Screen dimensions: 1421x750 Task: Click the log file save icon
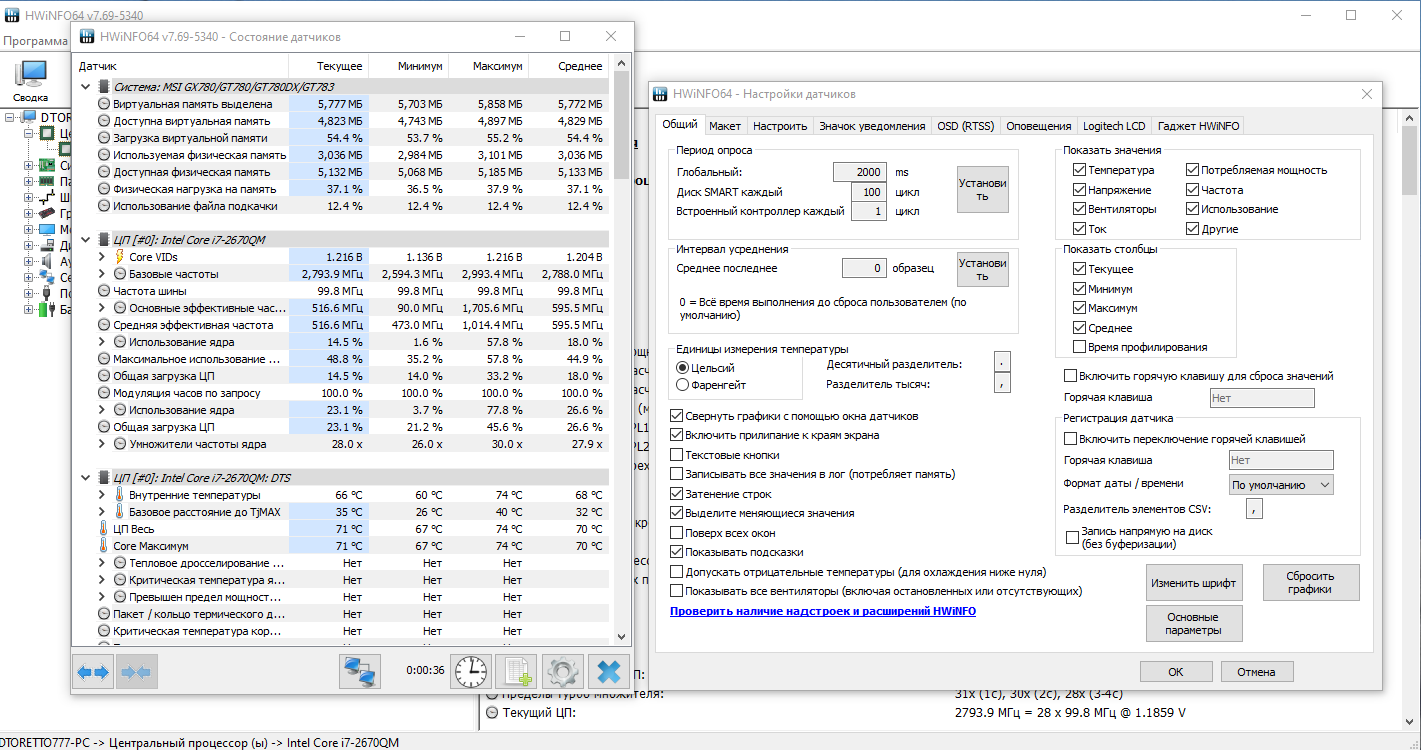coord(516,672)
